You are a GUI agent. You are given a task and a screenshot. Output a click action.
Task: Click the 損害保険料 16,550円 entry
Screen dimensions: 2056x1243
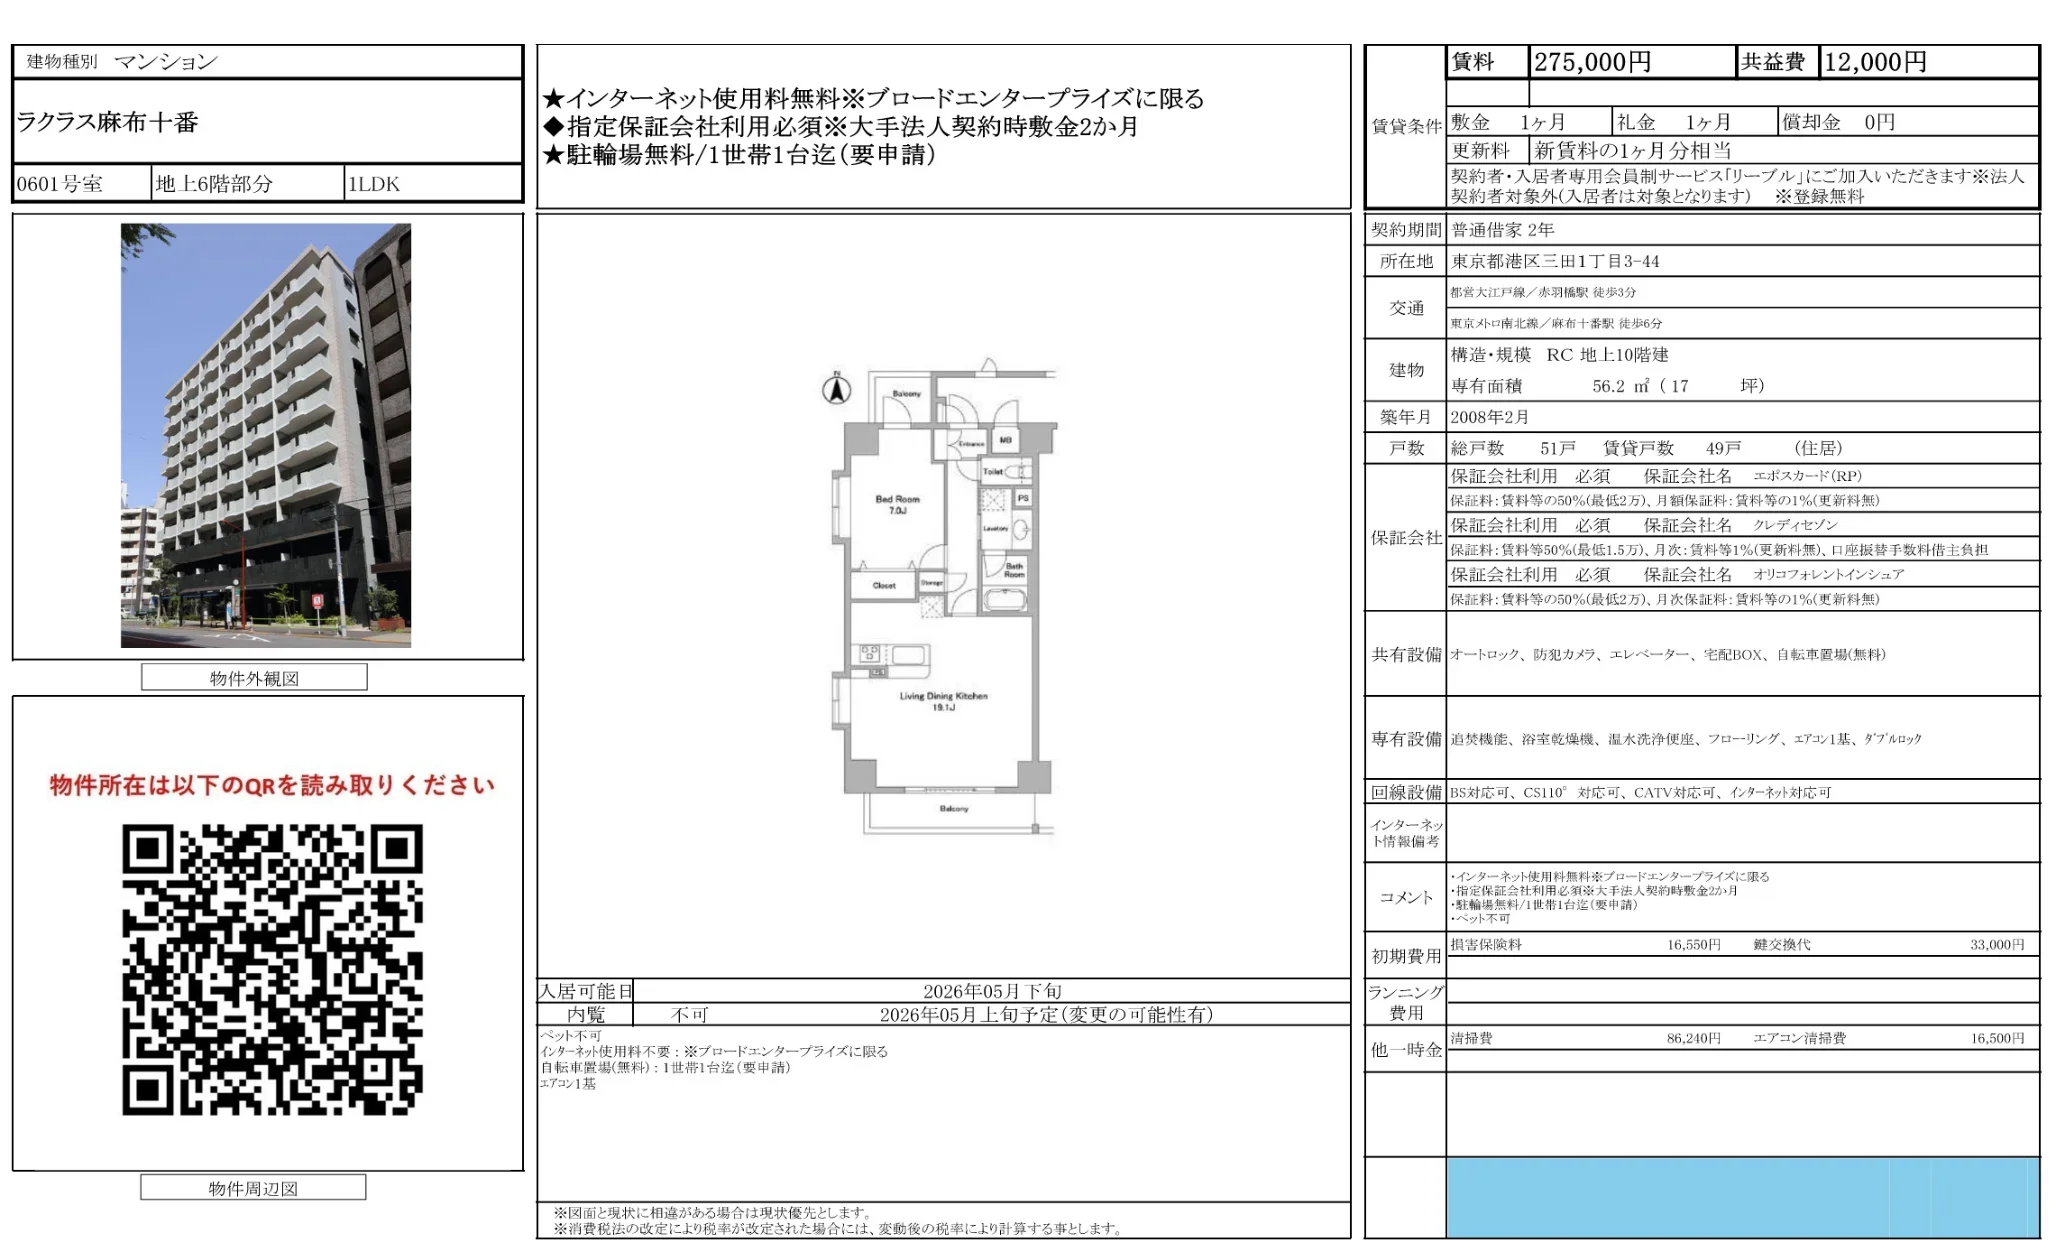pos(1585,944)
